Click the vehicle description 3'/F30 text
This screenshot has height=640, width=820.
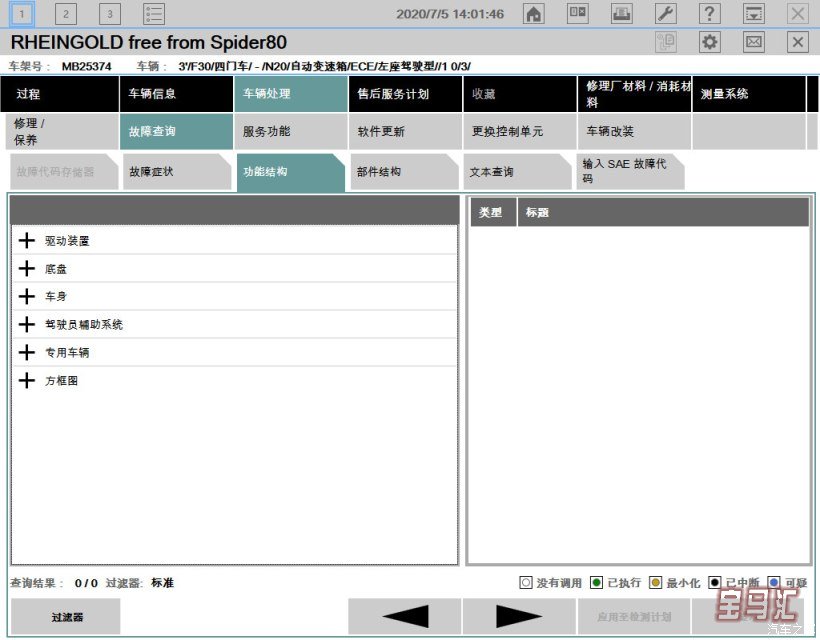pos(324,66)
